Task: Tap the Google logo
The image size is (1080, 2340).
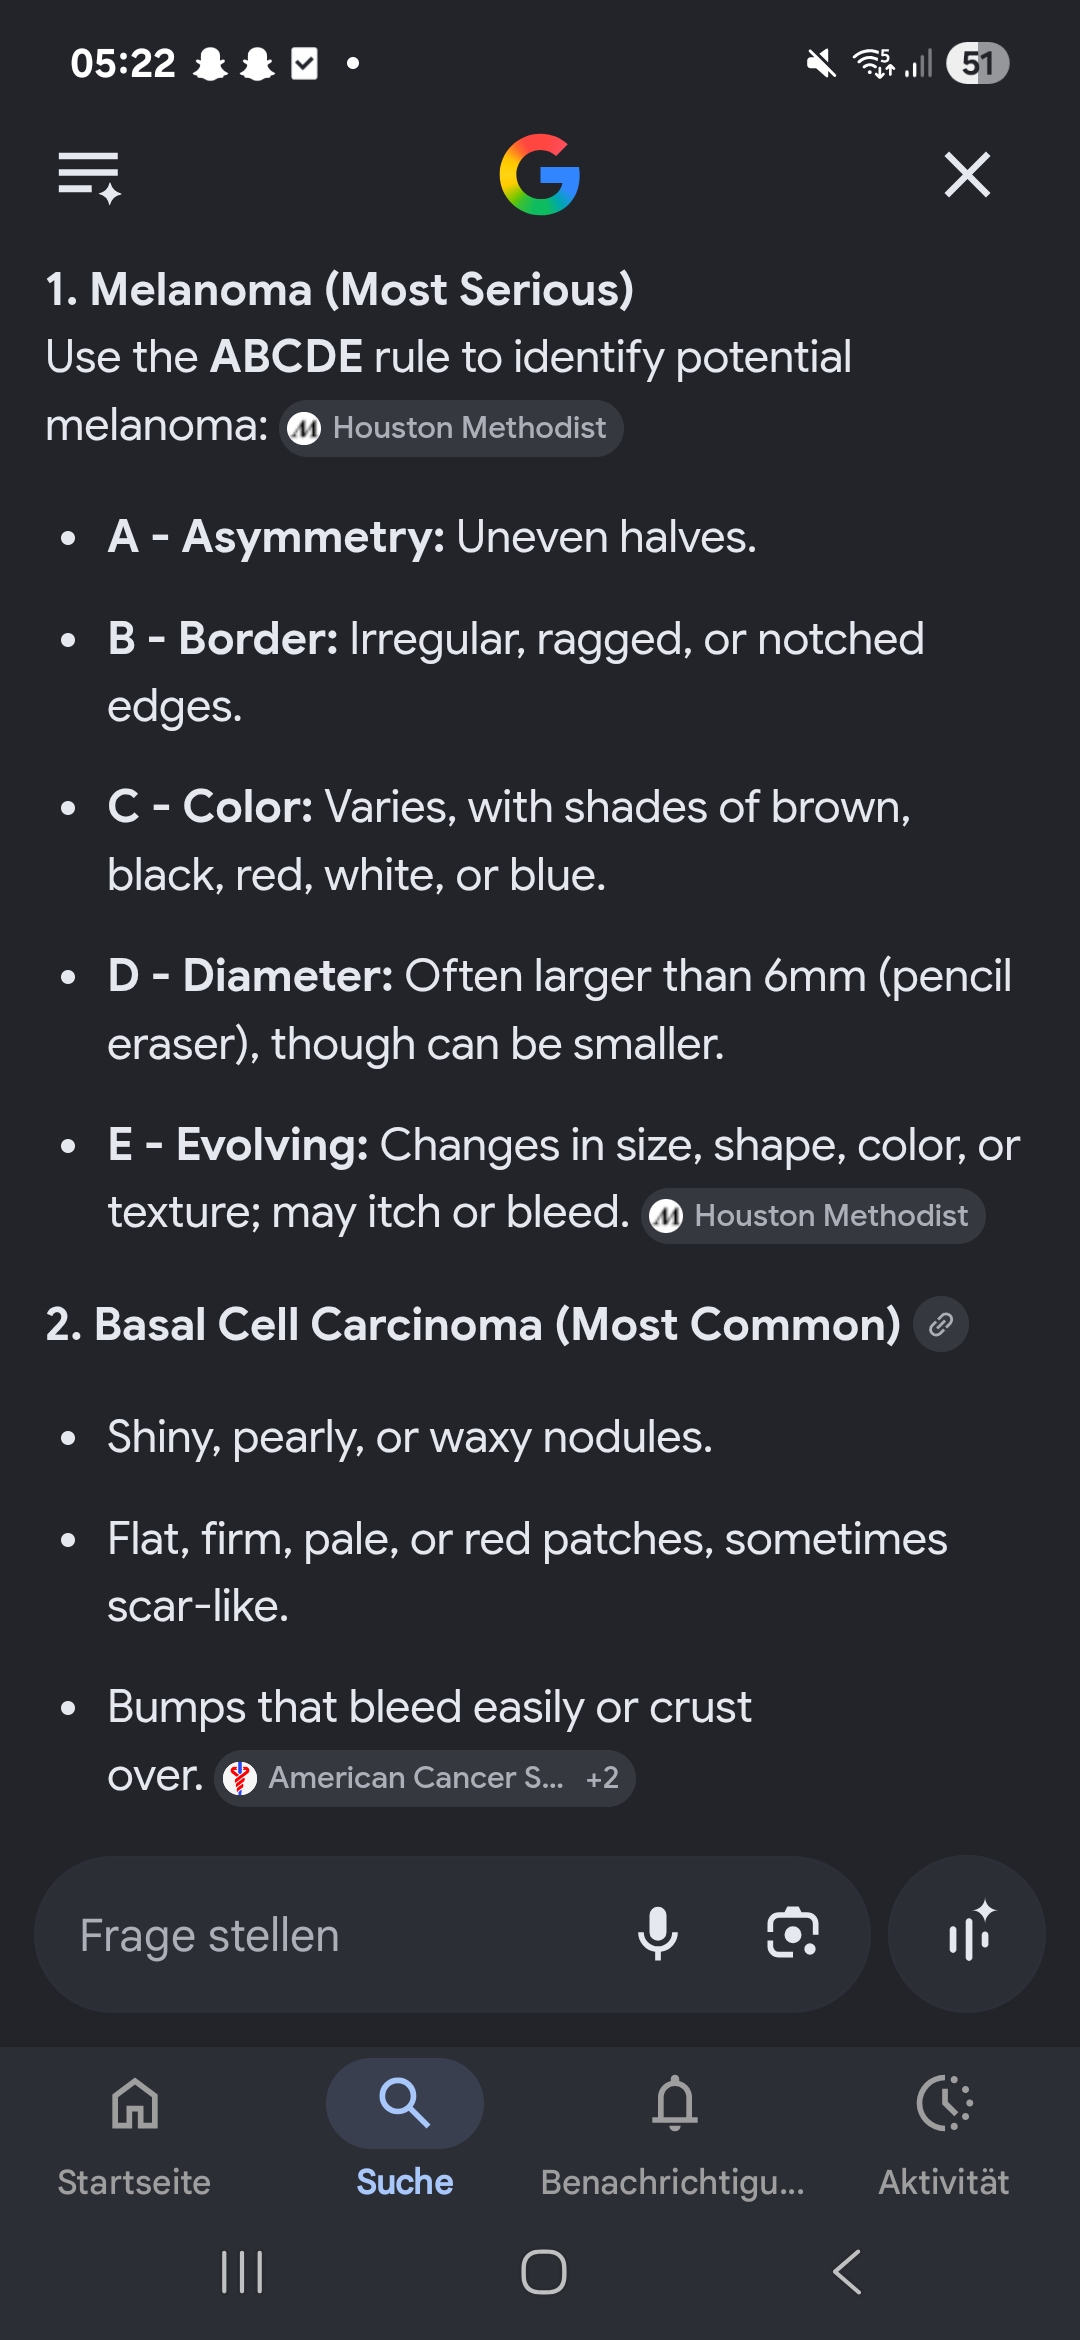Action: (540, 175)
